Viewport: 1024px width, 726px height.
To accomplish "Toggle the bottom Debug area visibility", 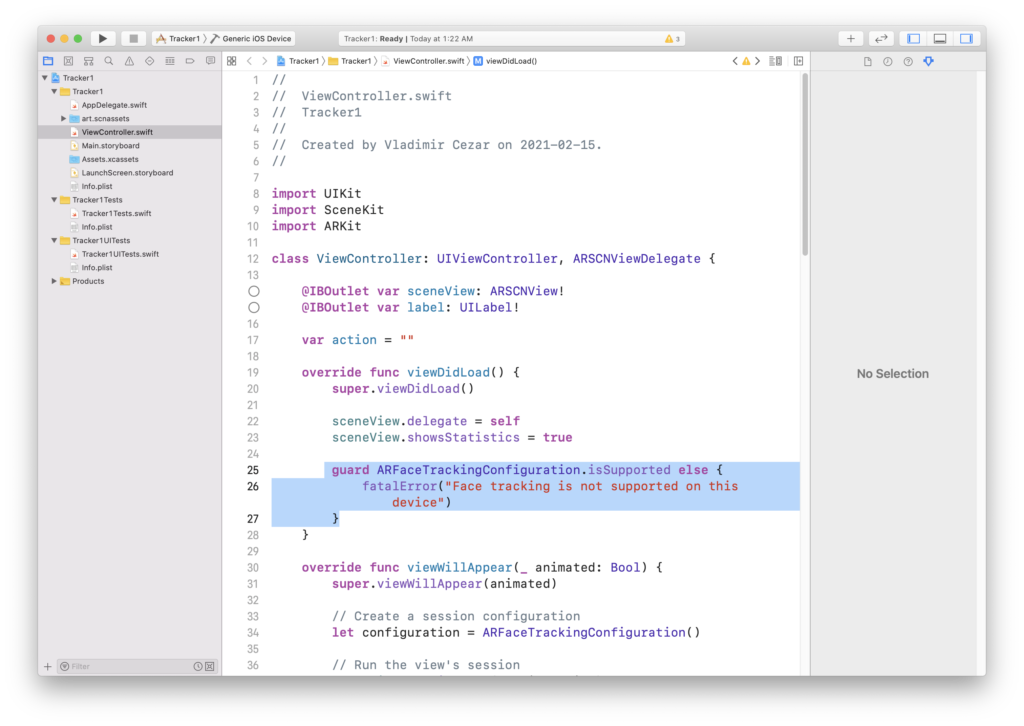I will pyautogui.click(x=940, y=39).
